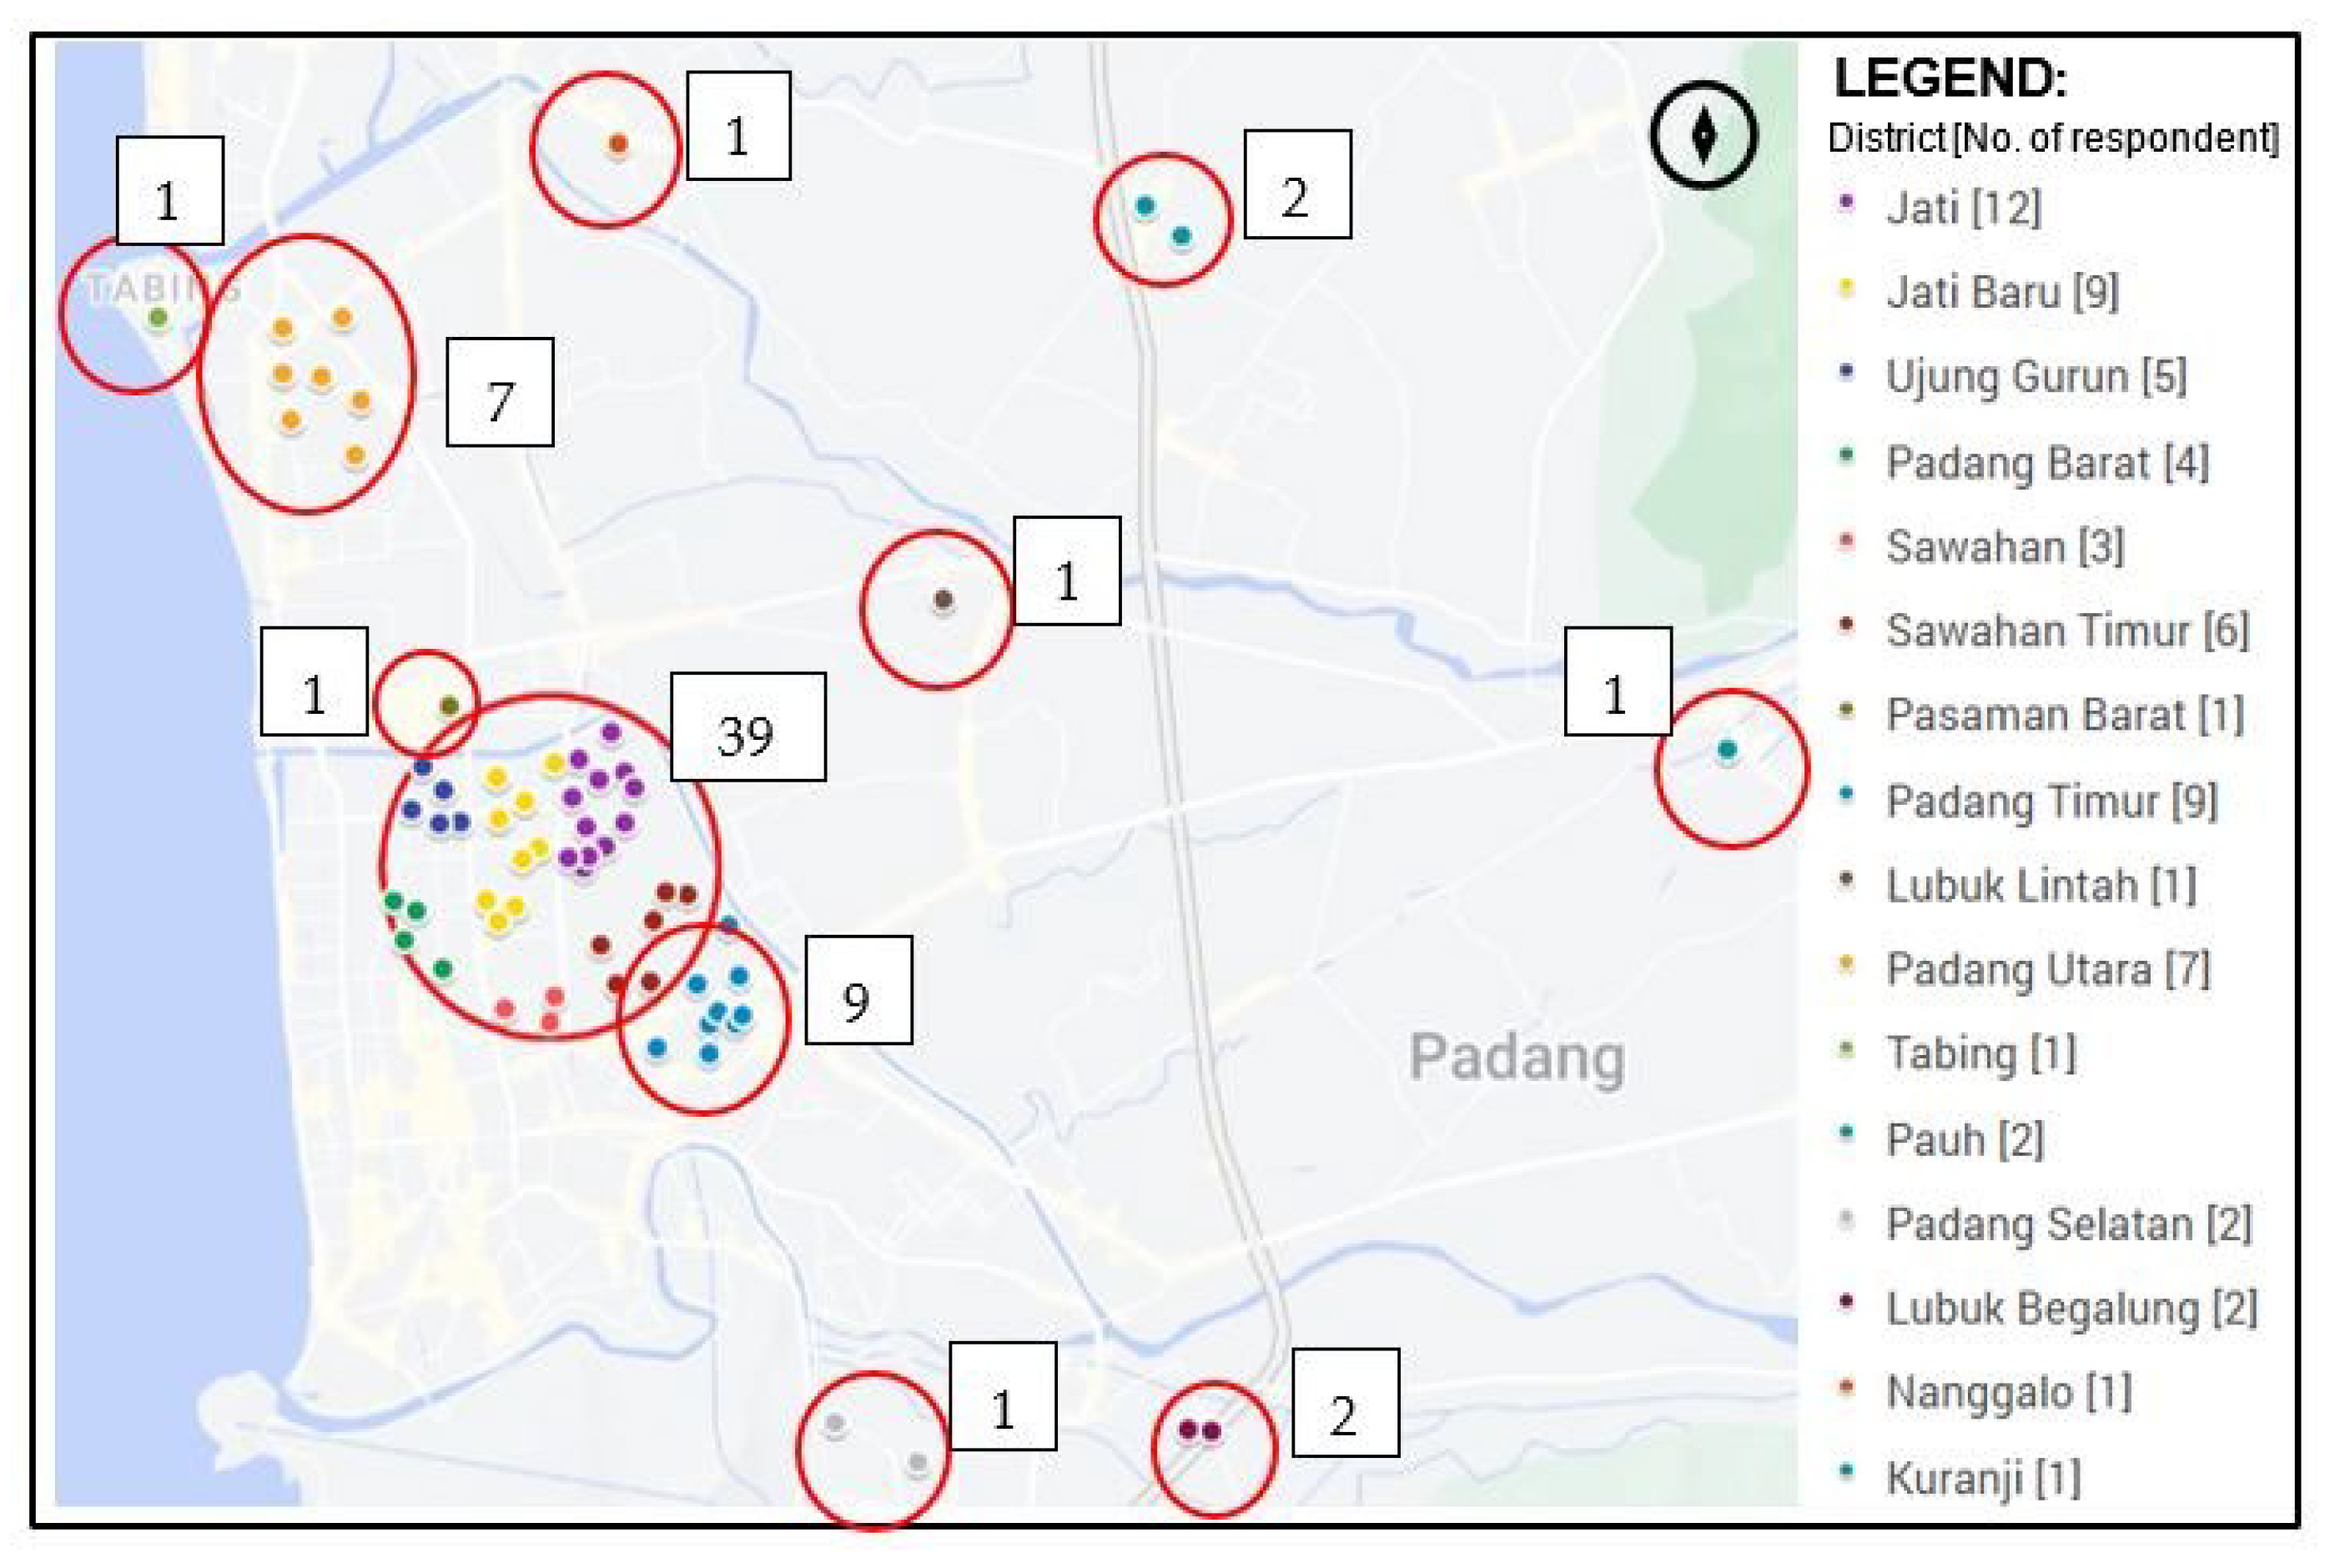Click the upper Pauh teal marker

[x=1145, y=206]
